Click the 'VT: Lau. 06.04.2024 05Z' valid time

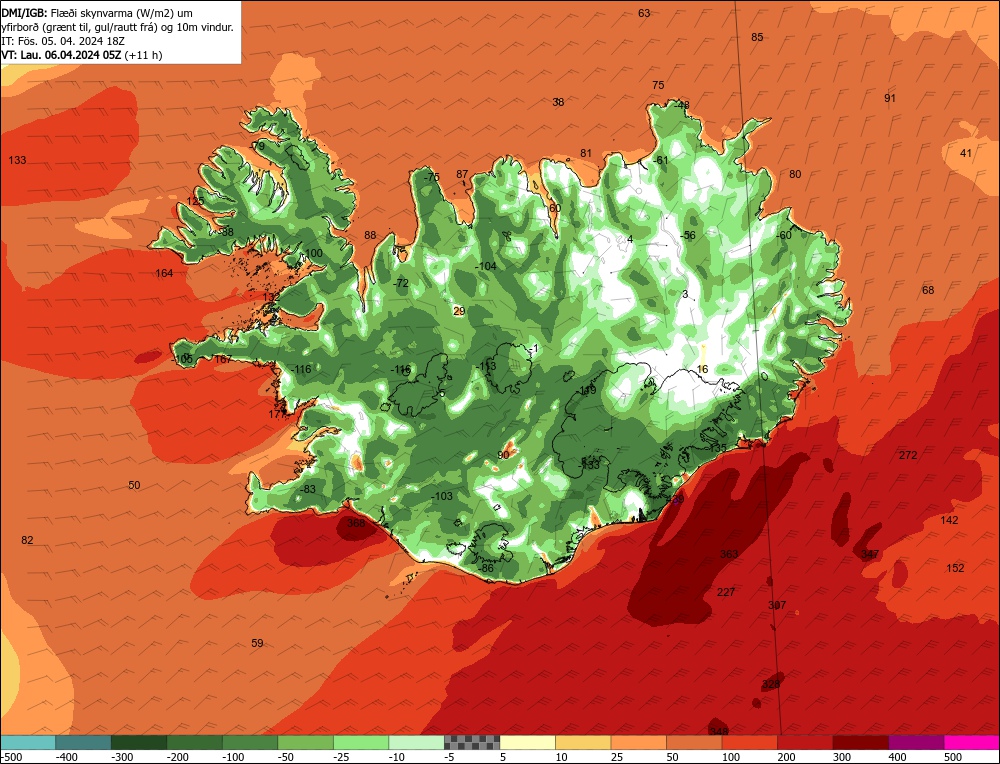[x=61, y=55]
